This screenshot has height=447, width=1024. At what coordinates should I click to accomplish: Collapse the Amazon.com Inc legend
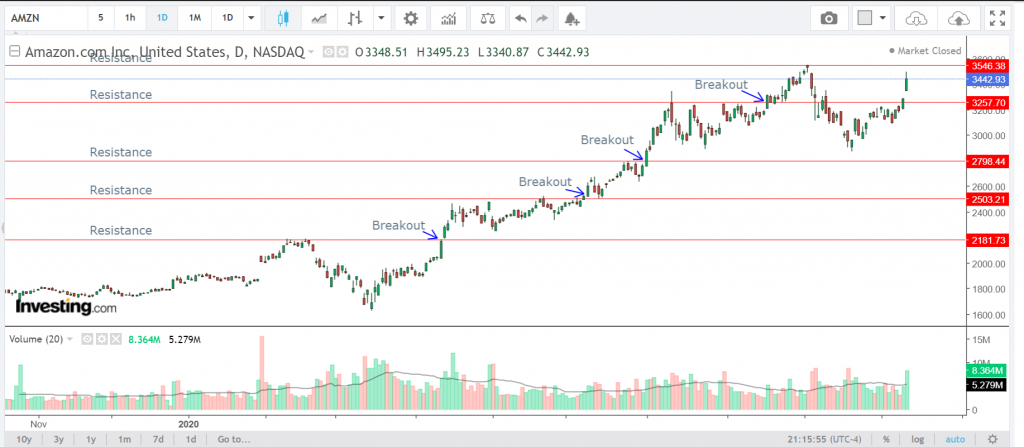tap(14, 50)
